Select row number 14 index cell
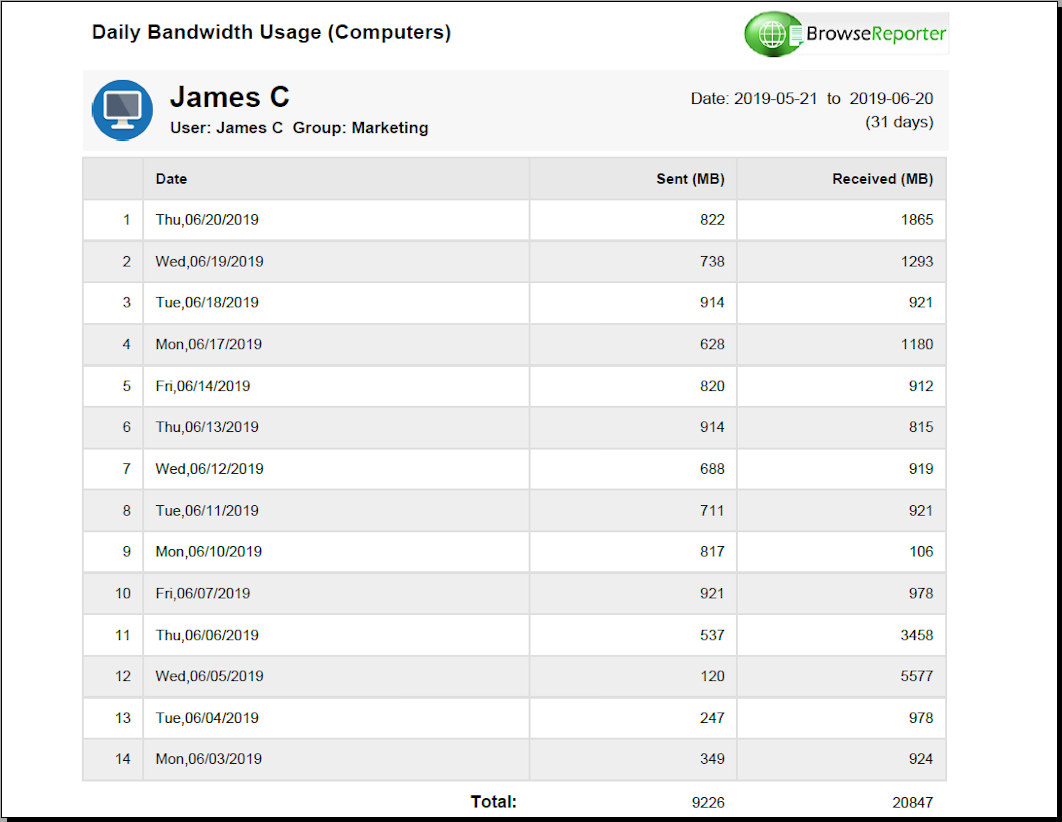Viewport: 1062px width, 822px height. pyautogui.click(x=122, y=759)
